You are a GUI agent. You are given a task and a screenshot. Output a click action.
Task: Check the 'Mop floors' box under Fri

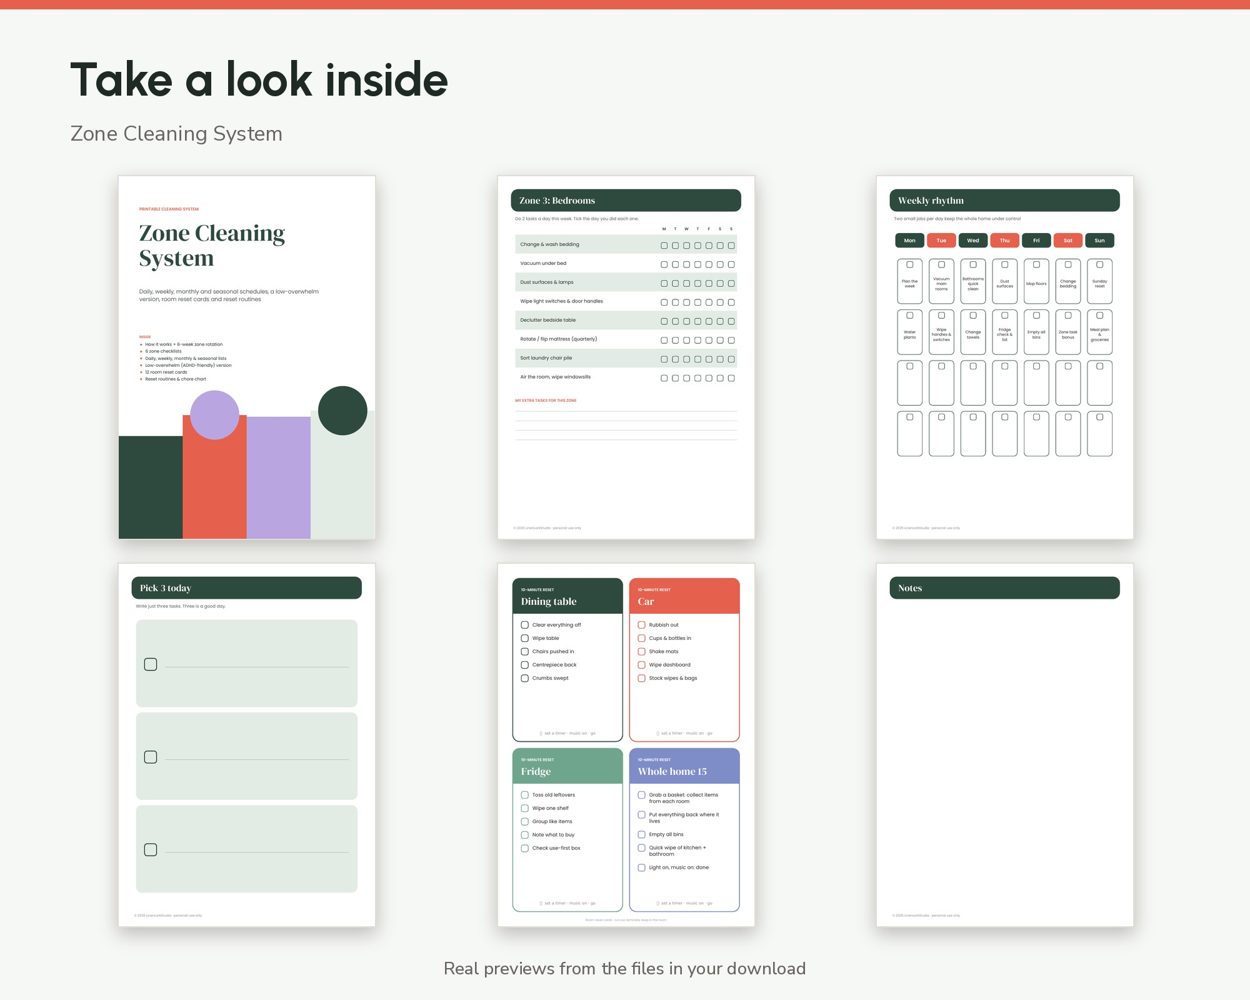pyautogui.click(x=1036, y=265)
